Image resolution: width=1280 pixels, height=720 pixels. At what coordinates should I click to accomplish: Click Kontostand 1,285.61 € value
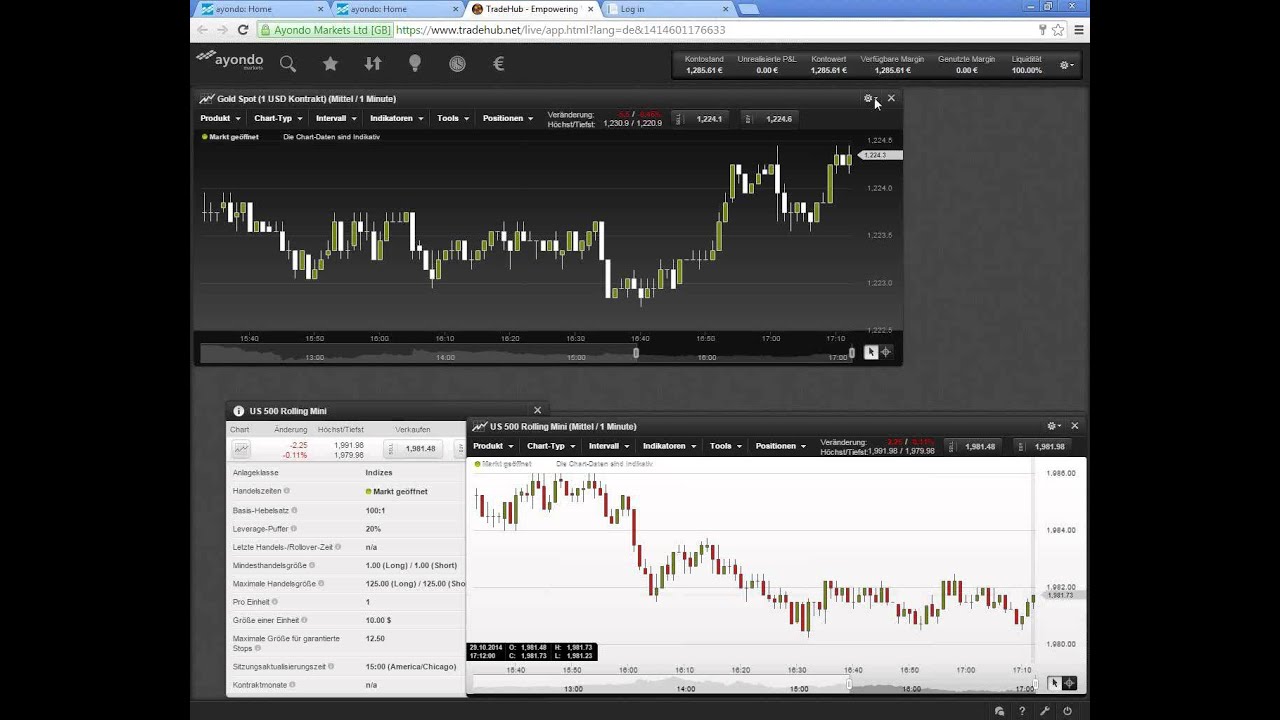[704, 71]
